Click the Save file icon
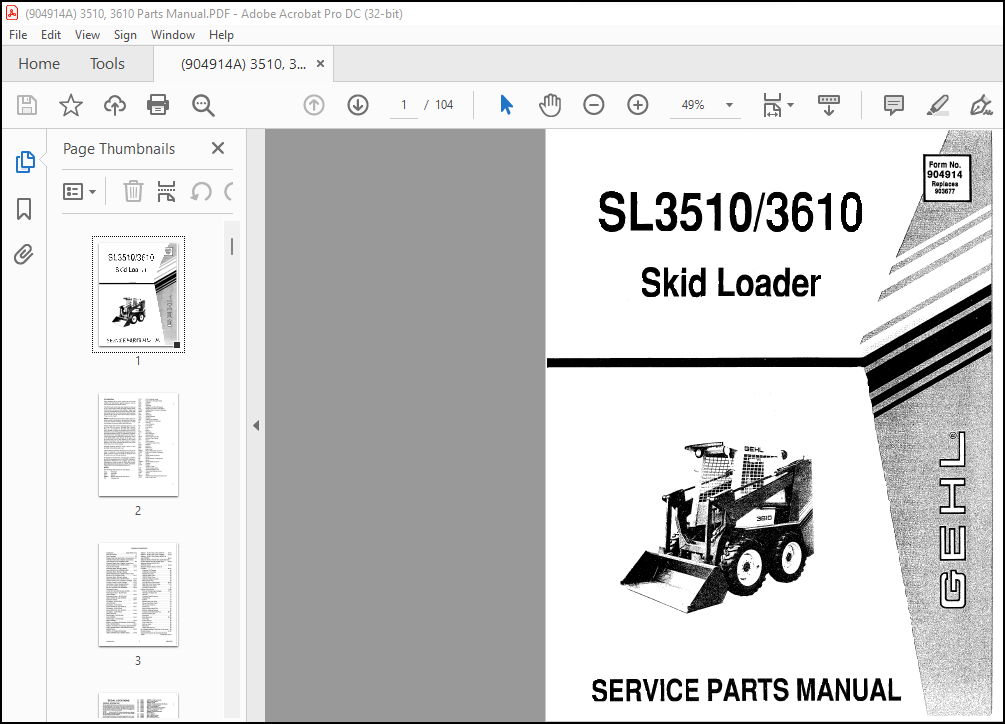 pos(27,105)
